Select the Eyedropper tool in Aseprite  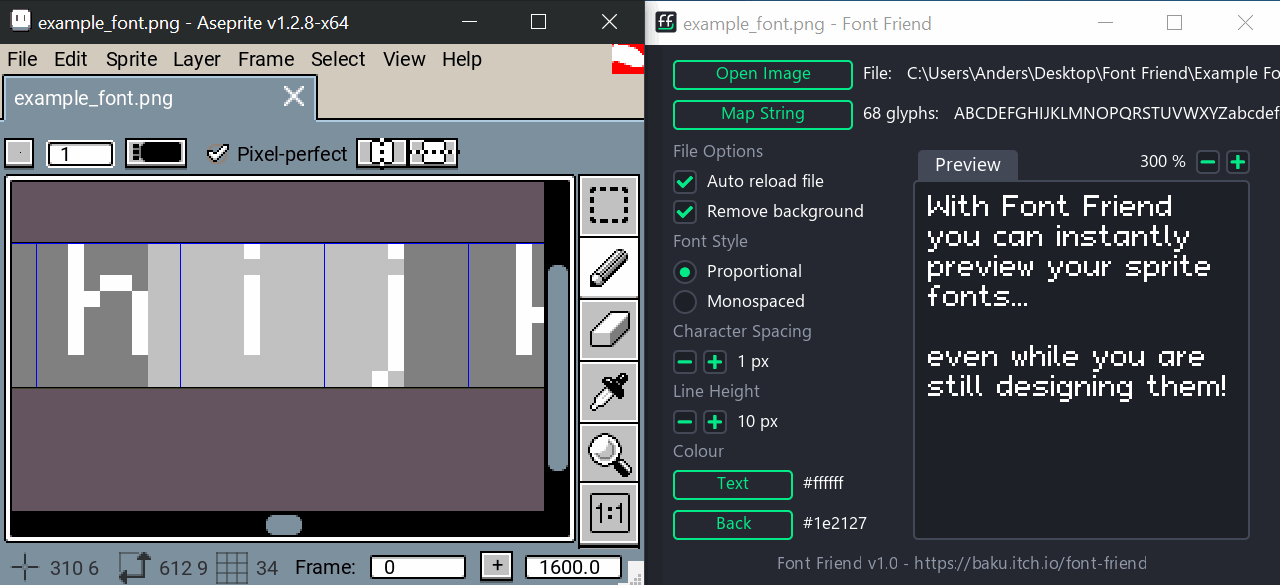[609, 391]
